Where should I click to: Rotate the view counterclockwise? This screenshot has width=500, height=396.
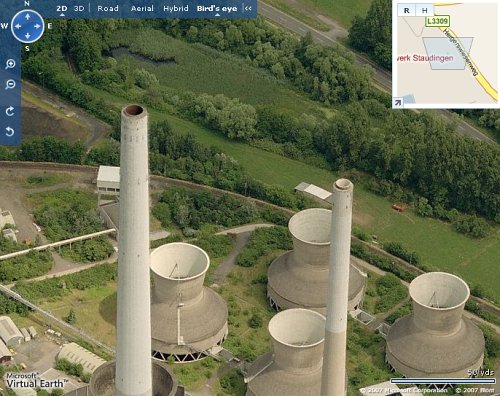10,132
